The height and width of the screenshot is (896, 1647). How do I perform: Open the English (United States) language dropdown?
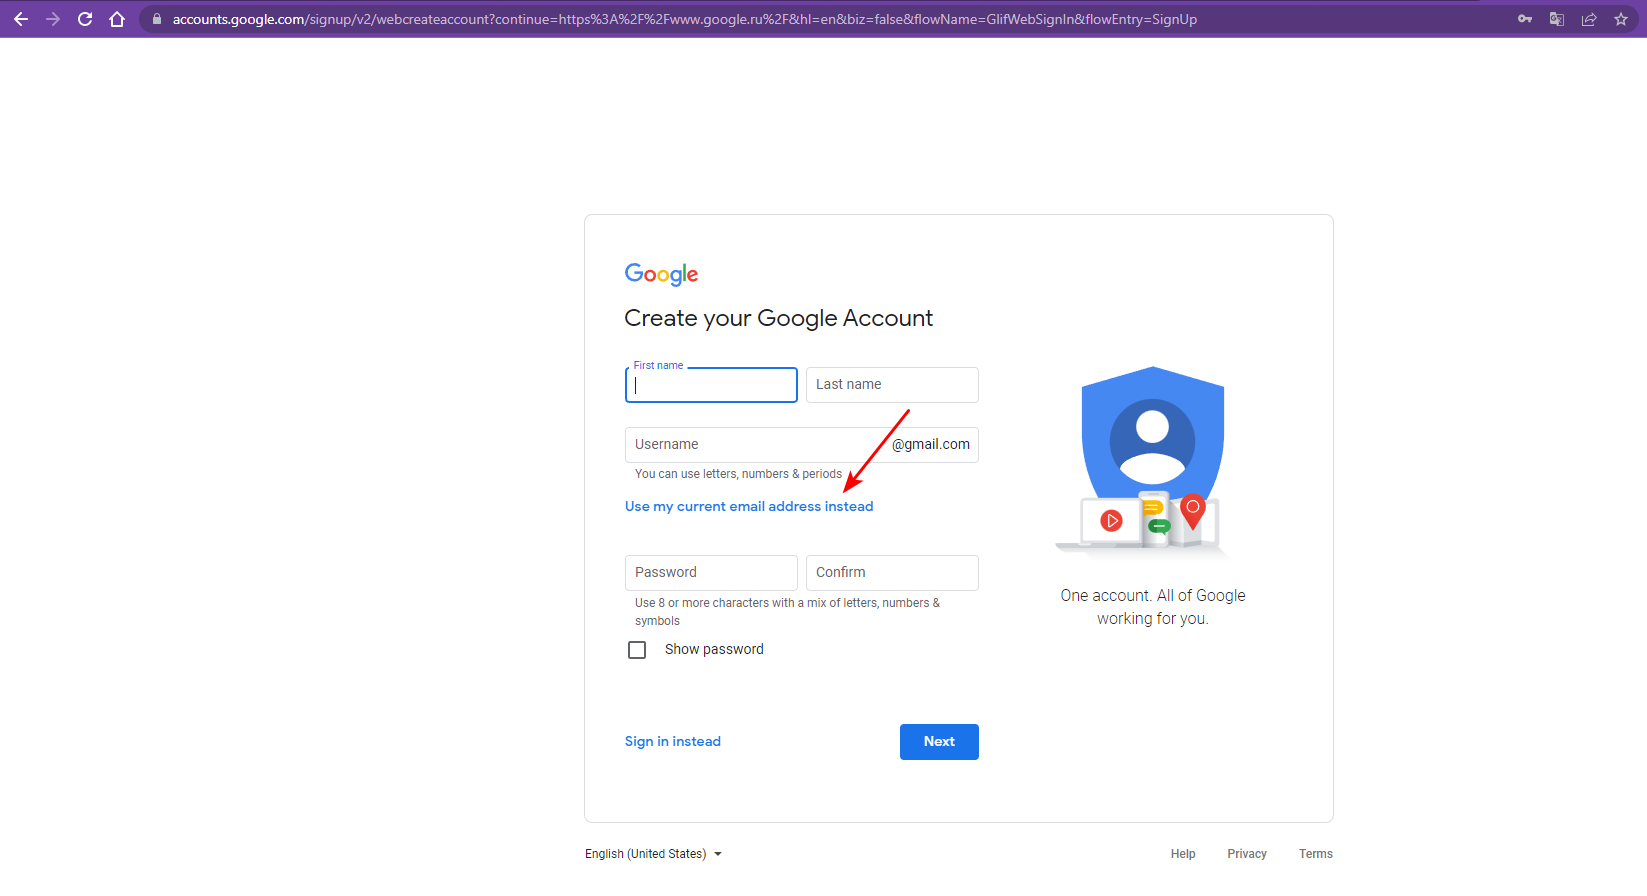click(653, 854)
